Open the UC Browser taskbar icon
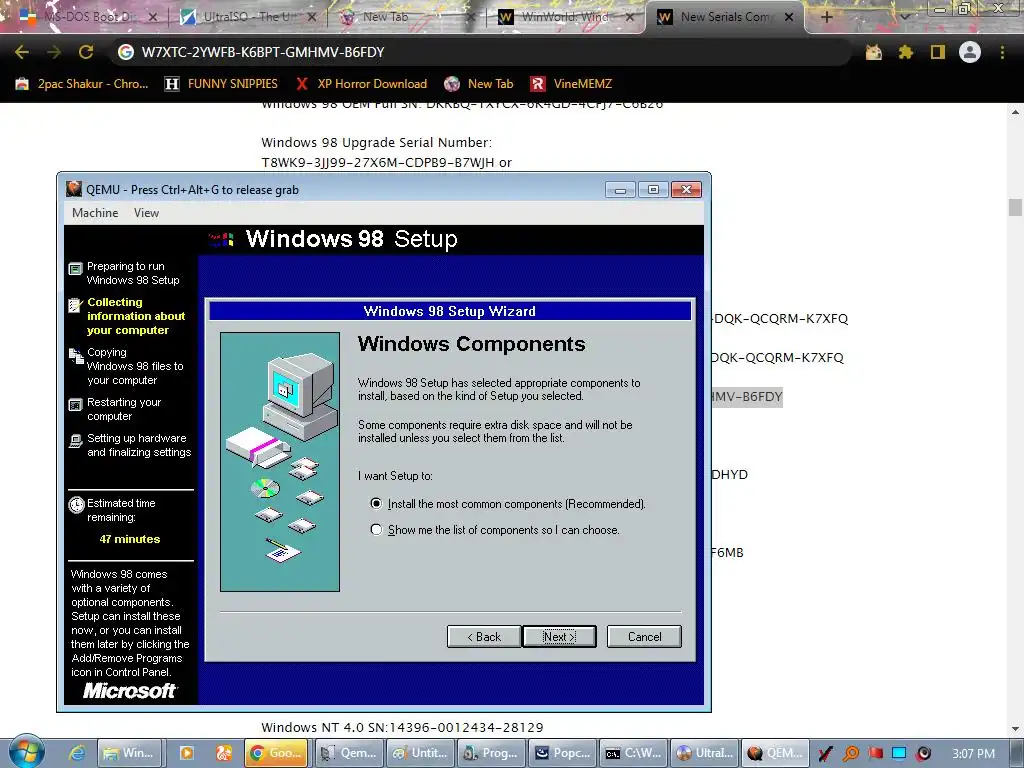Image resolution: width=1024 pixels, height=768 pixels. (x=224, y=753)
